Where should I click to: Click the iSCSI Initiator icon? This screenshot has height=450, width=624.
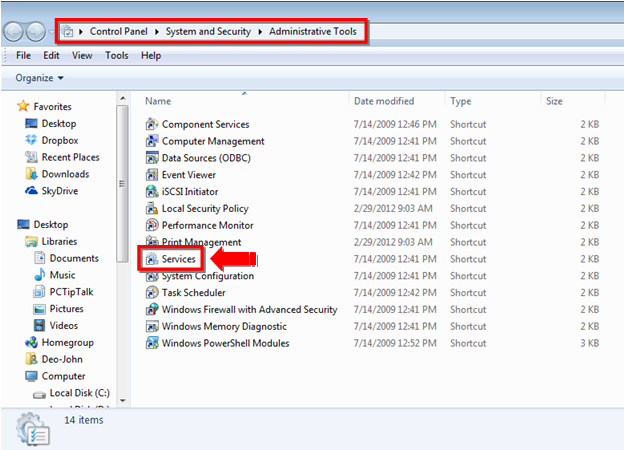click(x=152, y=191)
